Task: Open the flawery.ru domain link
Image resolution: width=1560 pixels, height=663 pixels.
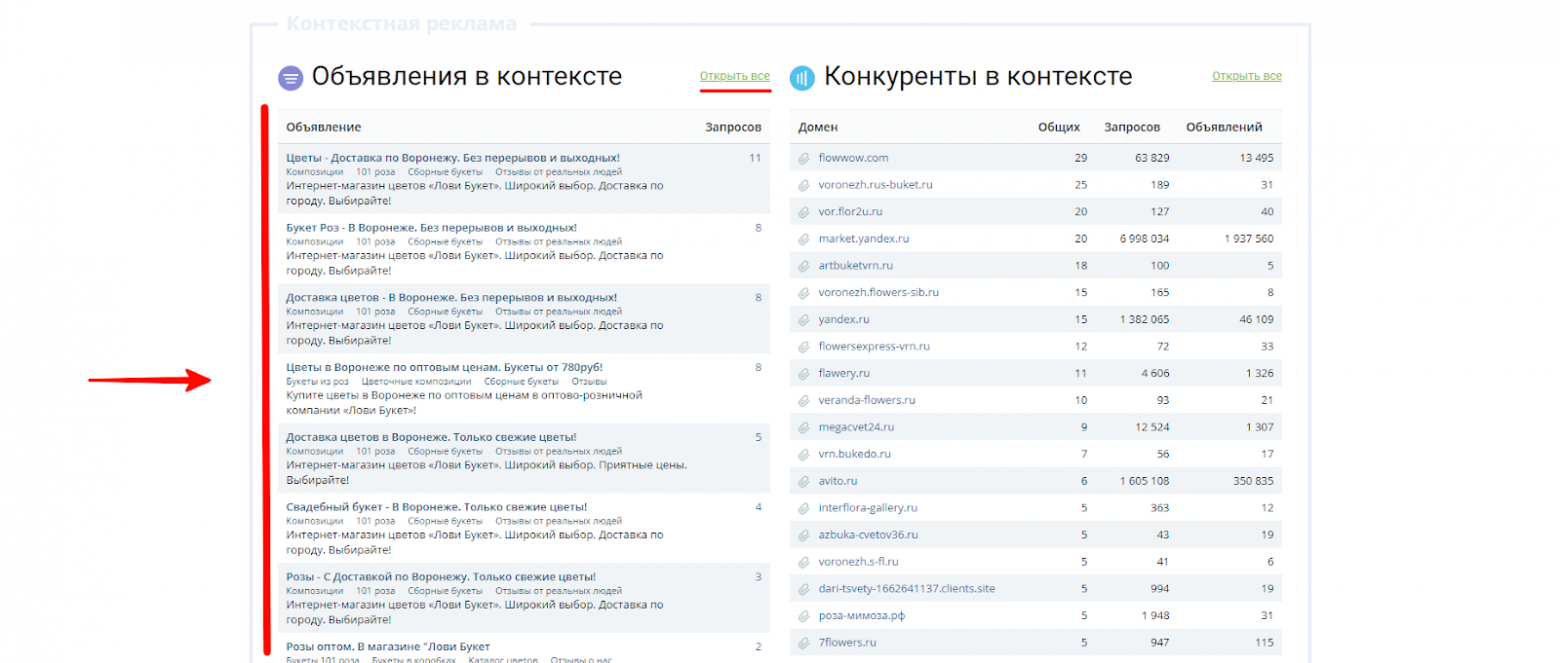Action: point(844,374)
